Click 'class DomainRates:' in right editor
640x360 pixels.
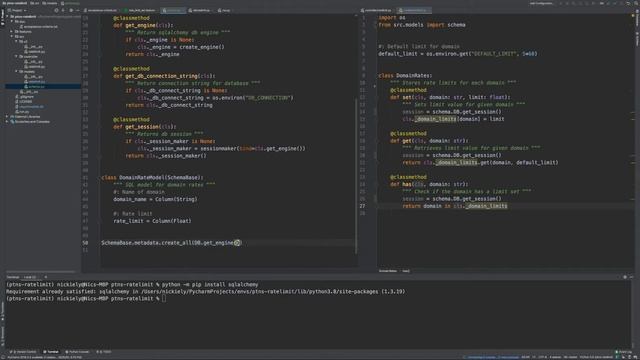pyautogui.click(x=405, y=76)
